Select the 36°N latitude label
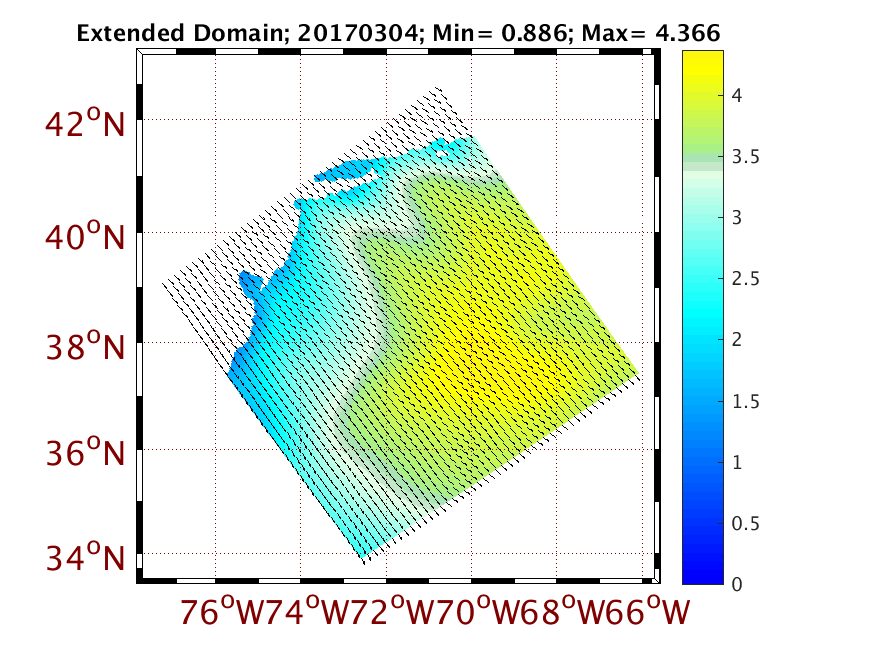 pyautogui.click(x=85, y=452)
